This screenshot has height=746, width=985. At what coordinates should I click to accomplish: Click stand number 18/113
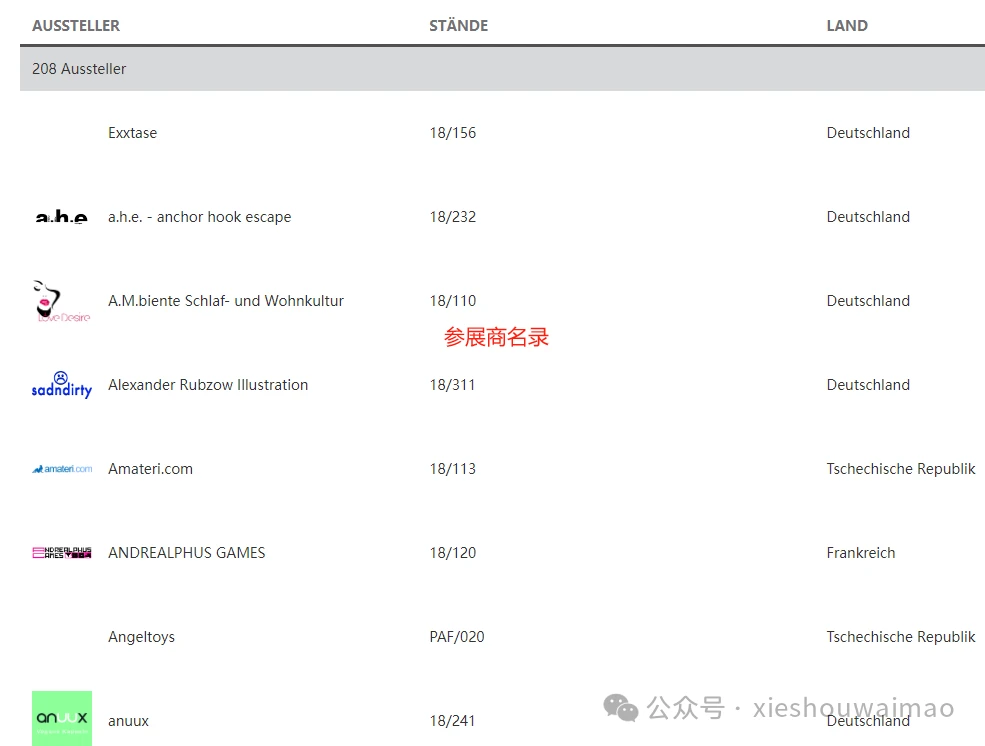click(x=453, y=469)
